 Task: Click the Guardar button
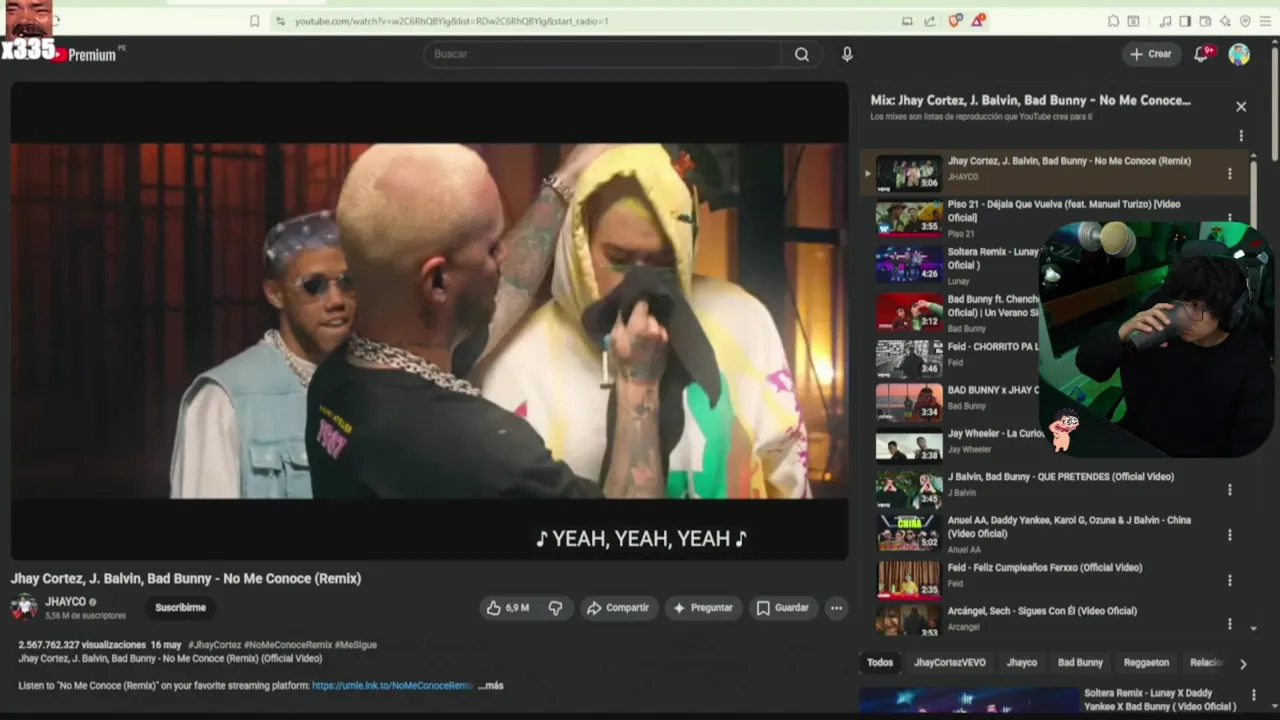pyautogui.click(x=783, y=608)
